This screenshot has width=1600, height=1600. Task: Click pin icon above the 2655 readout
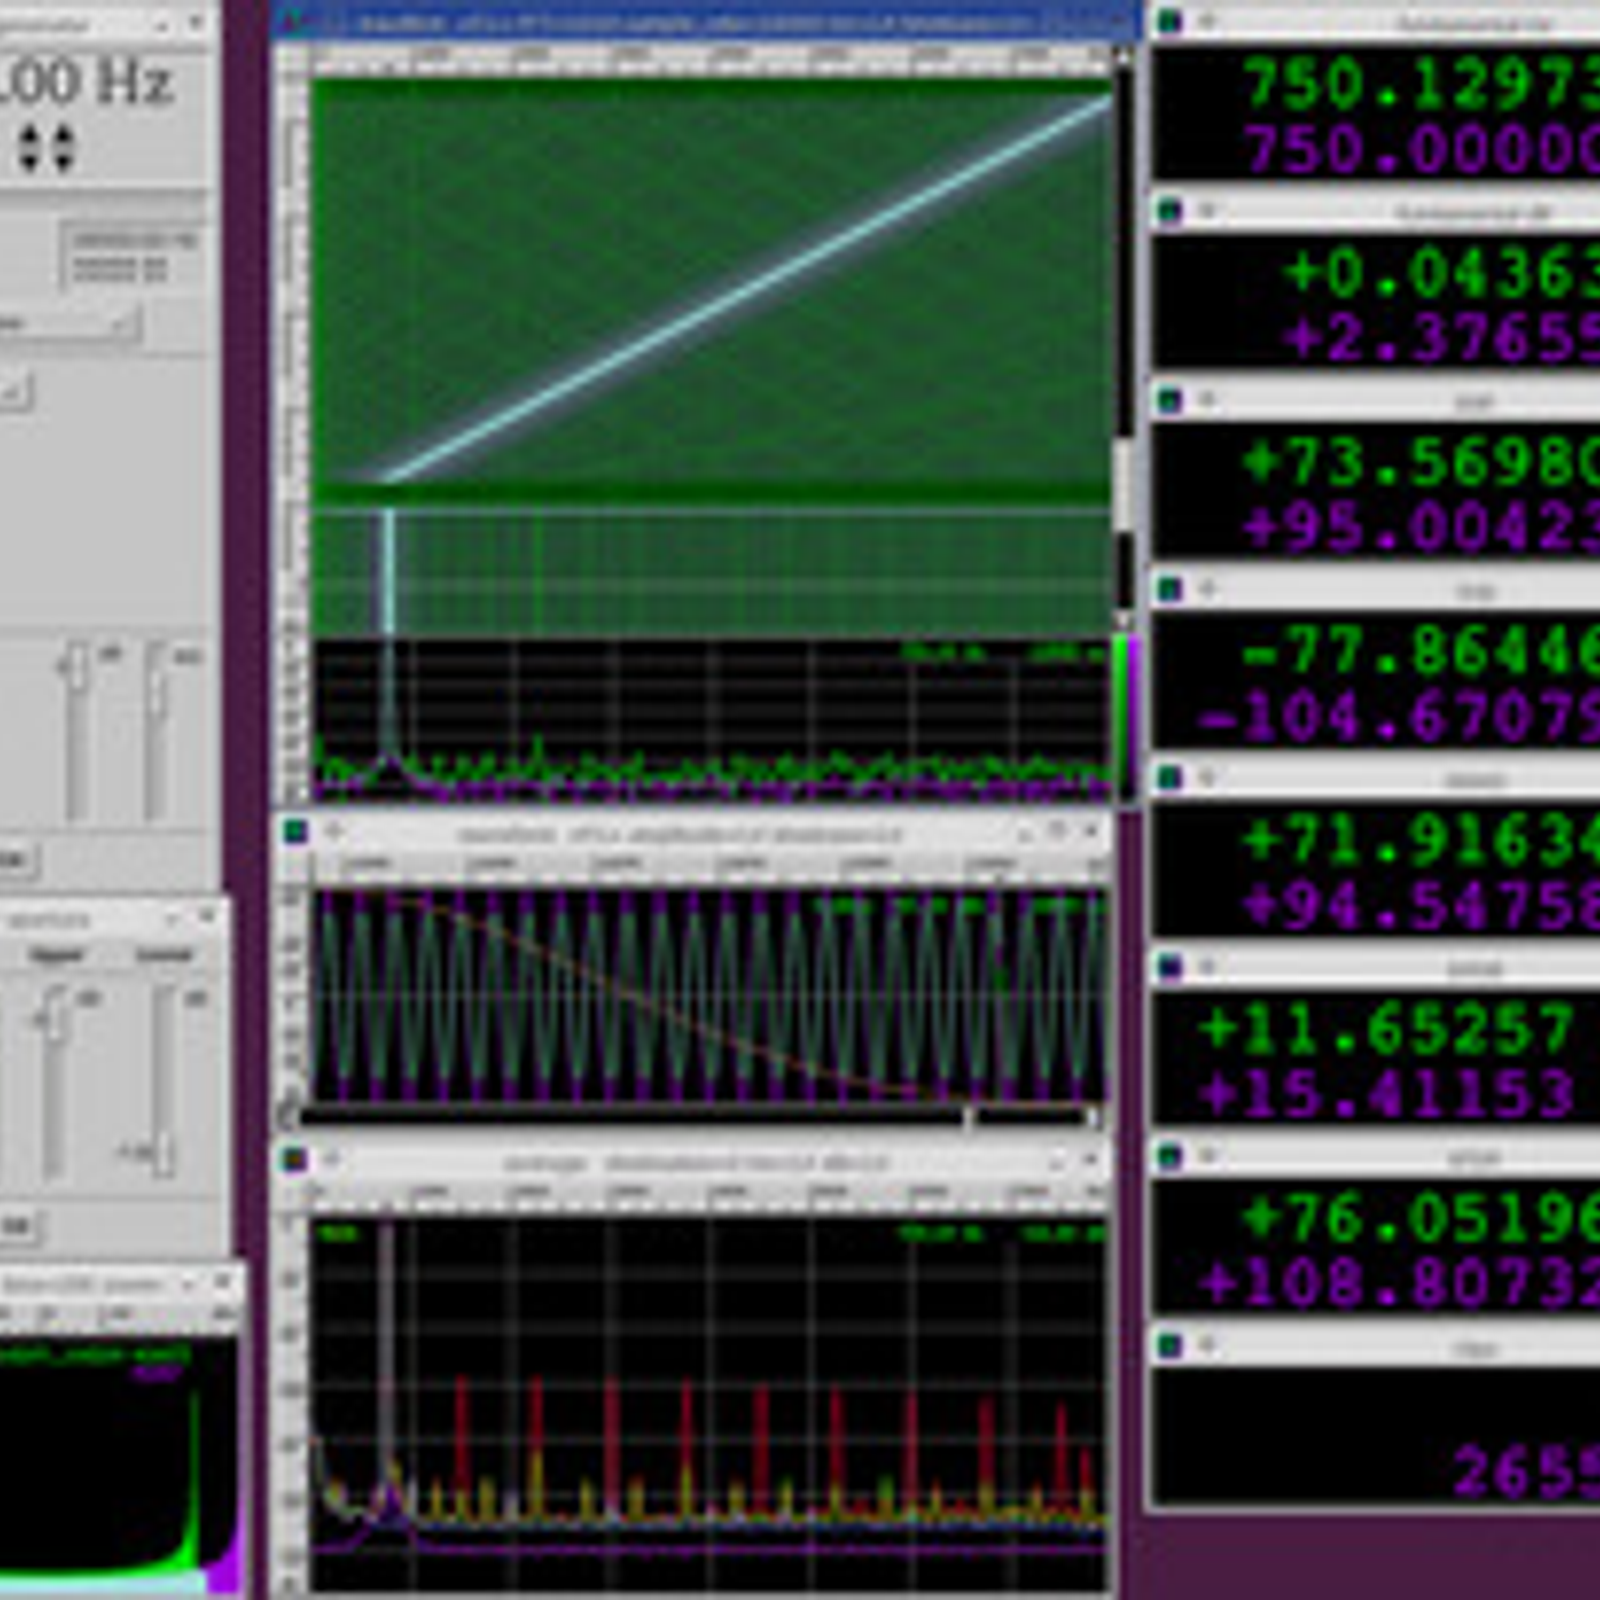[1207, 1346]
